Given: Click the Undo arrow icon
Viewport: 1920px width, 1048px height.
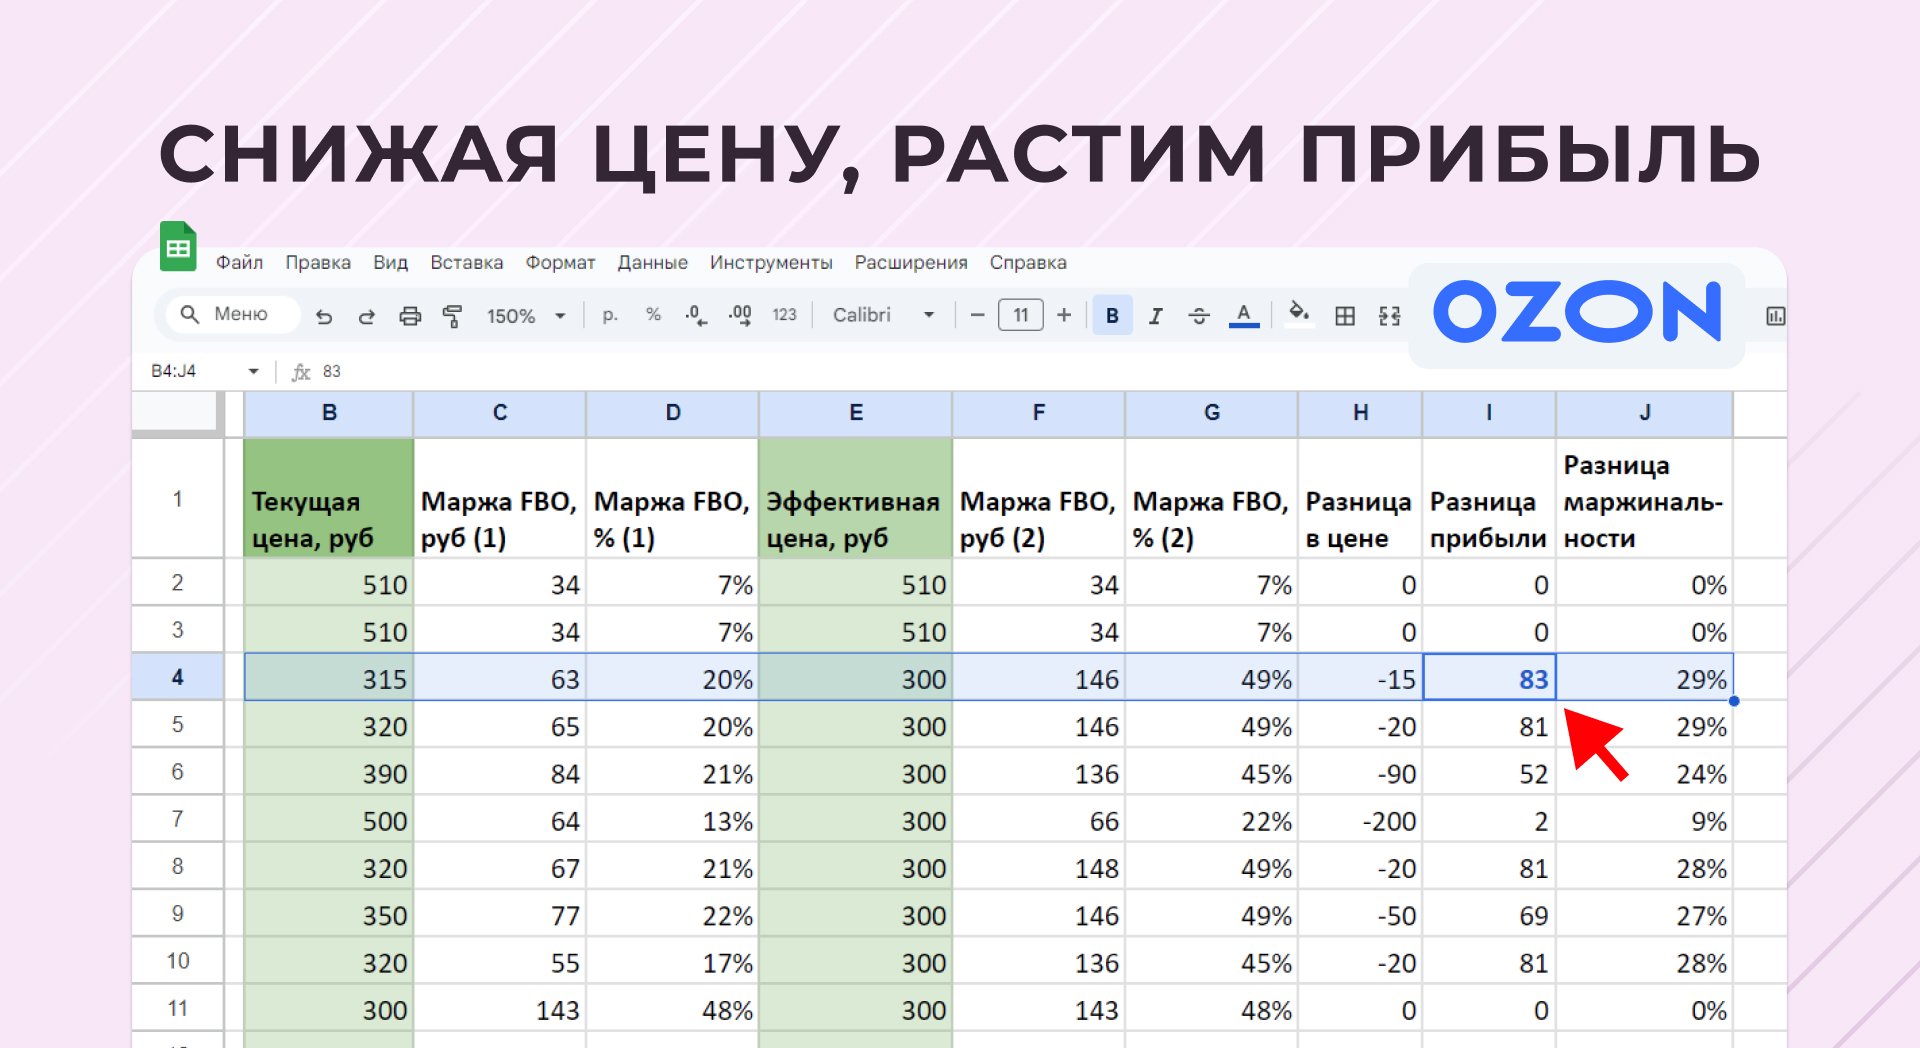Looking at the screenshot, I should click(323, 316).
